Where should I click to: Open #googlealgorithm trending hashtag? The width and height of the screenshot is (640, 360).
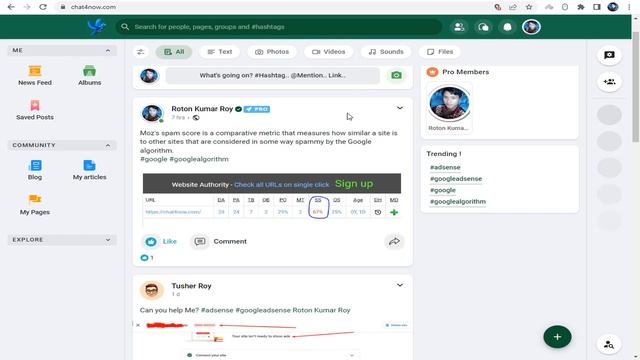tap(458, 202)
